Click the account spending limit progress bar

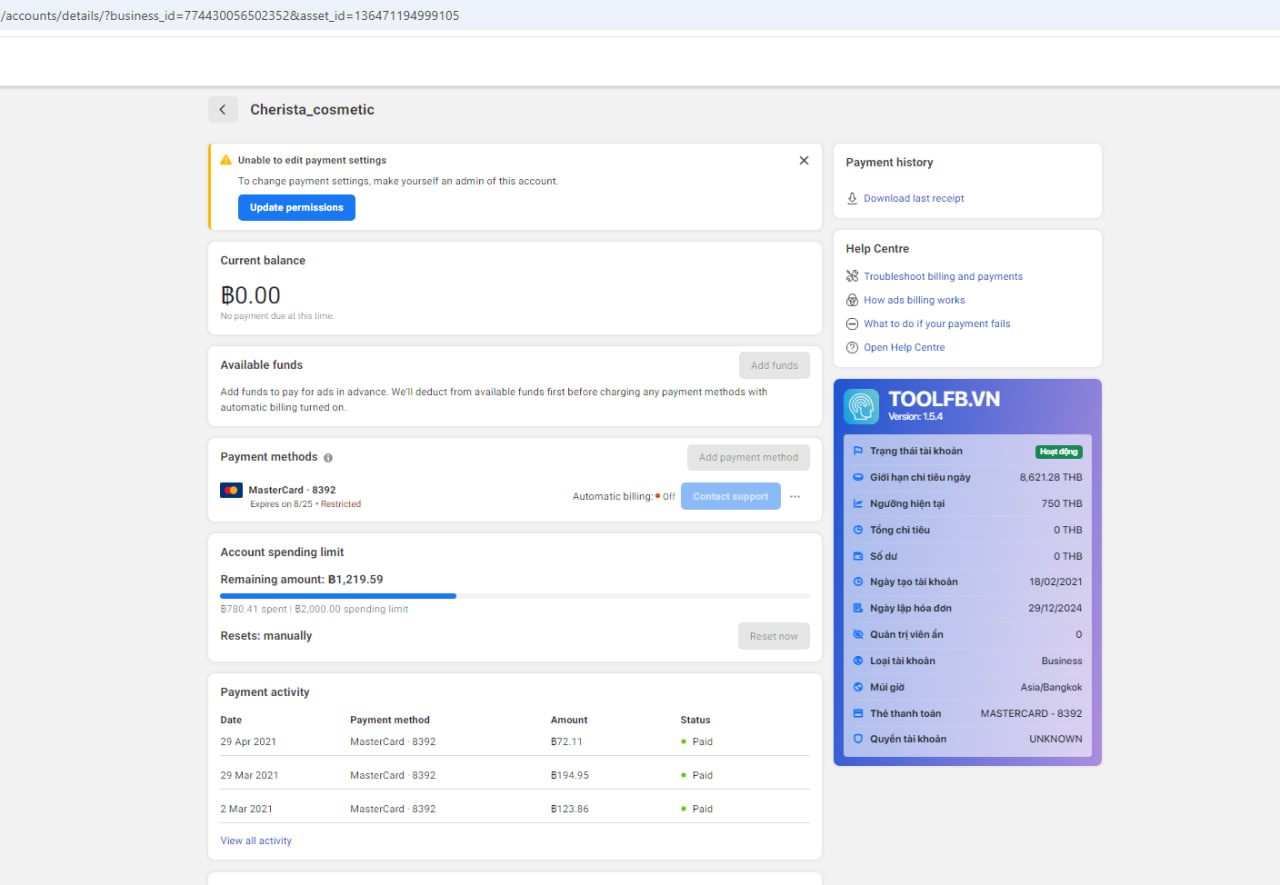(515, 596)
